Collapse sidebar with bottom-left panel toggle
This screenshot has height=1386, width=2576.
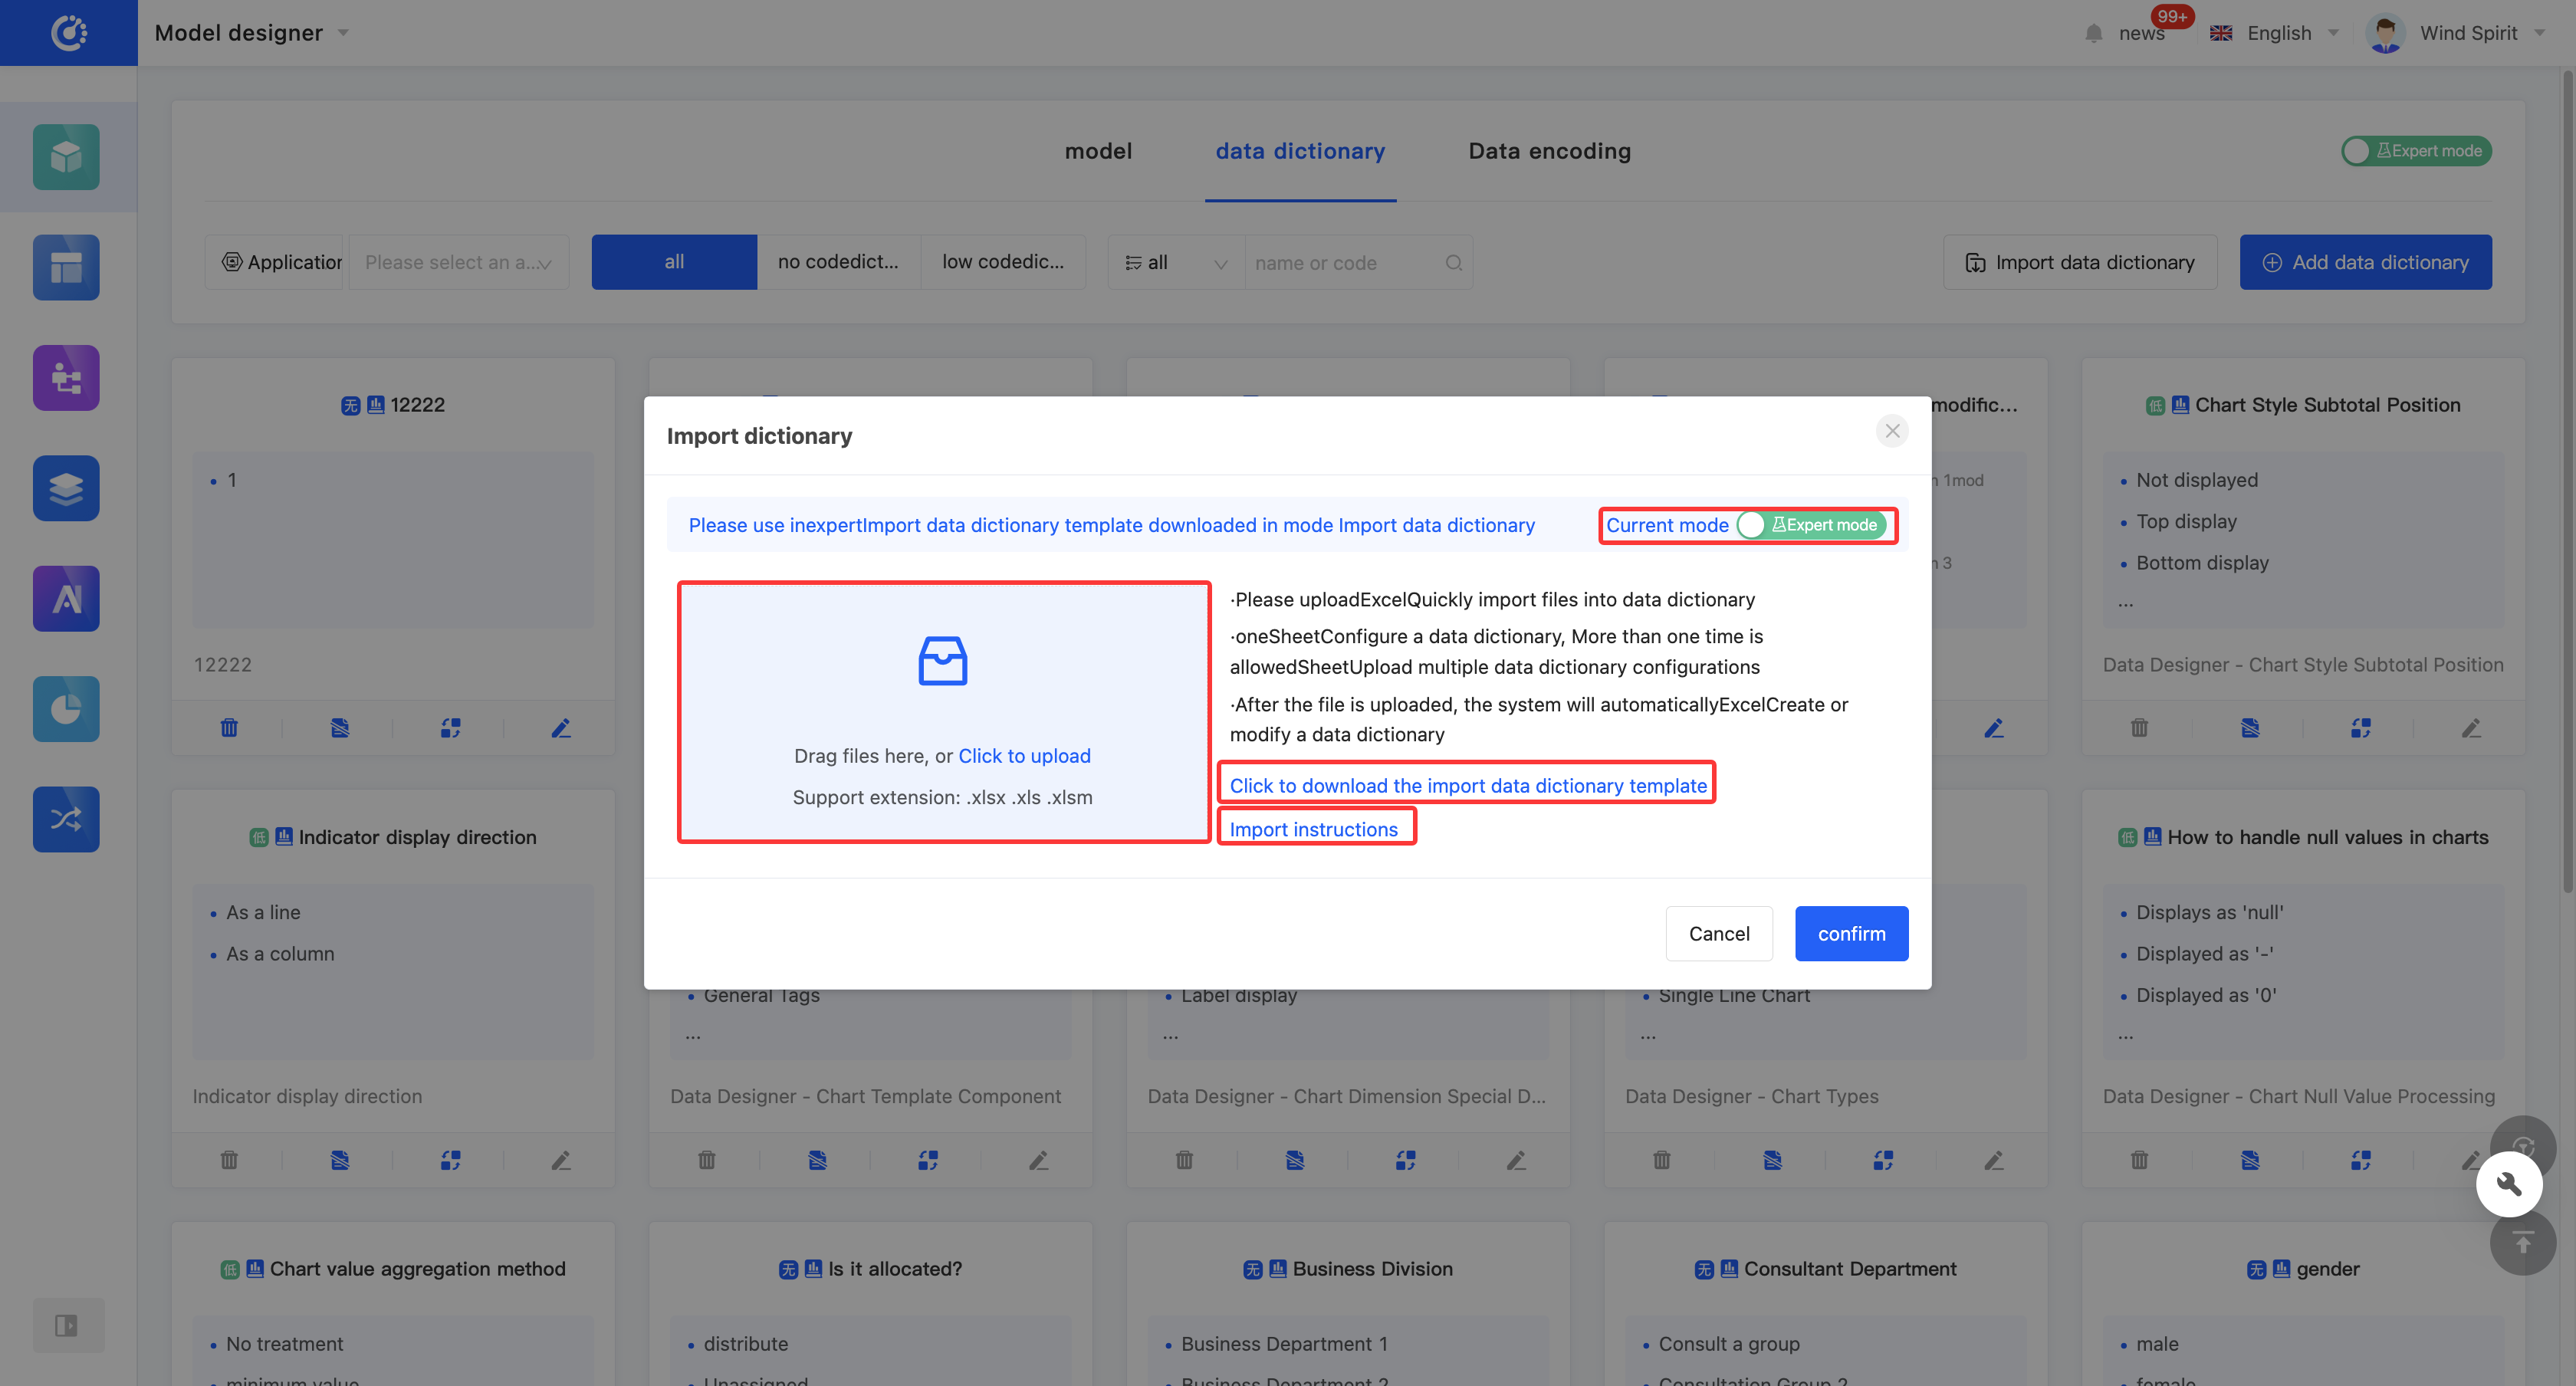(66, 1325)
